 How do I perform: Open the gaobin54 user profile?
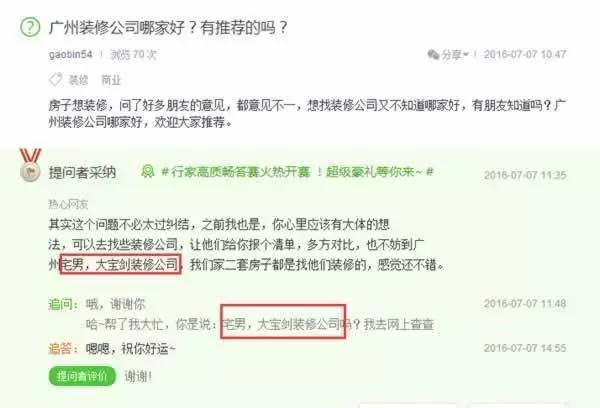pos(70,54)
